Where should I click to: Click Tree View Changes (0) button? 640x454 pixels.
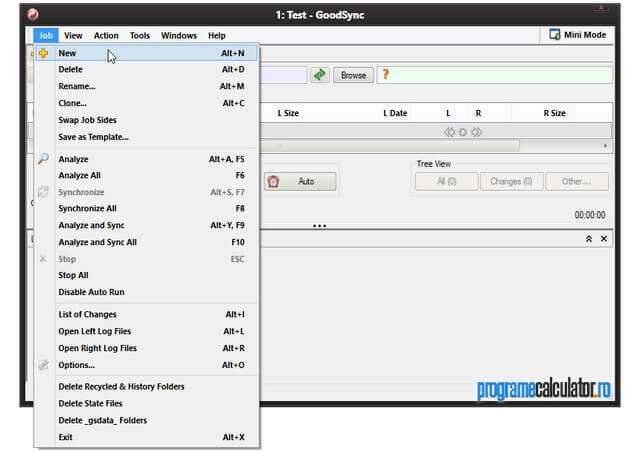511,181
